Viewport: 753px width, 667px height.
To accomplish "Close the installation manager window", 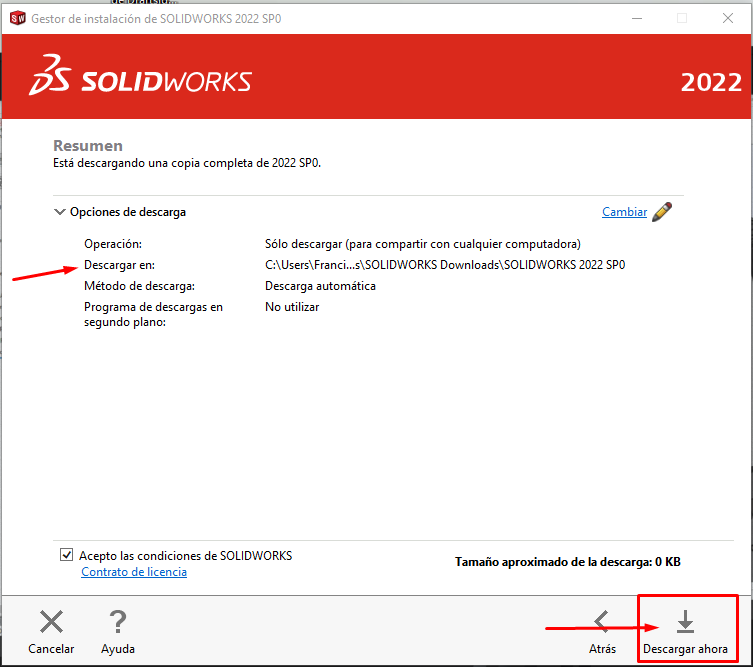I will 728,18.
